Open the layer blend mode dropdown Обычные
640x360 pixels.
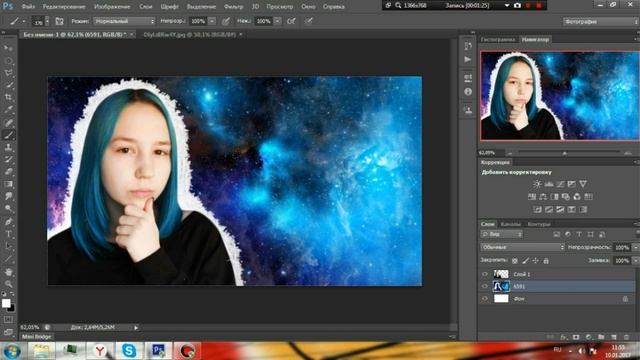click(522, 247)
